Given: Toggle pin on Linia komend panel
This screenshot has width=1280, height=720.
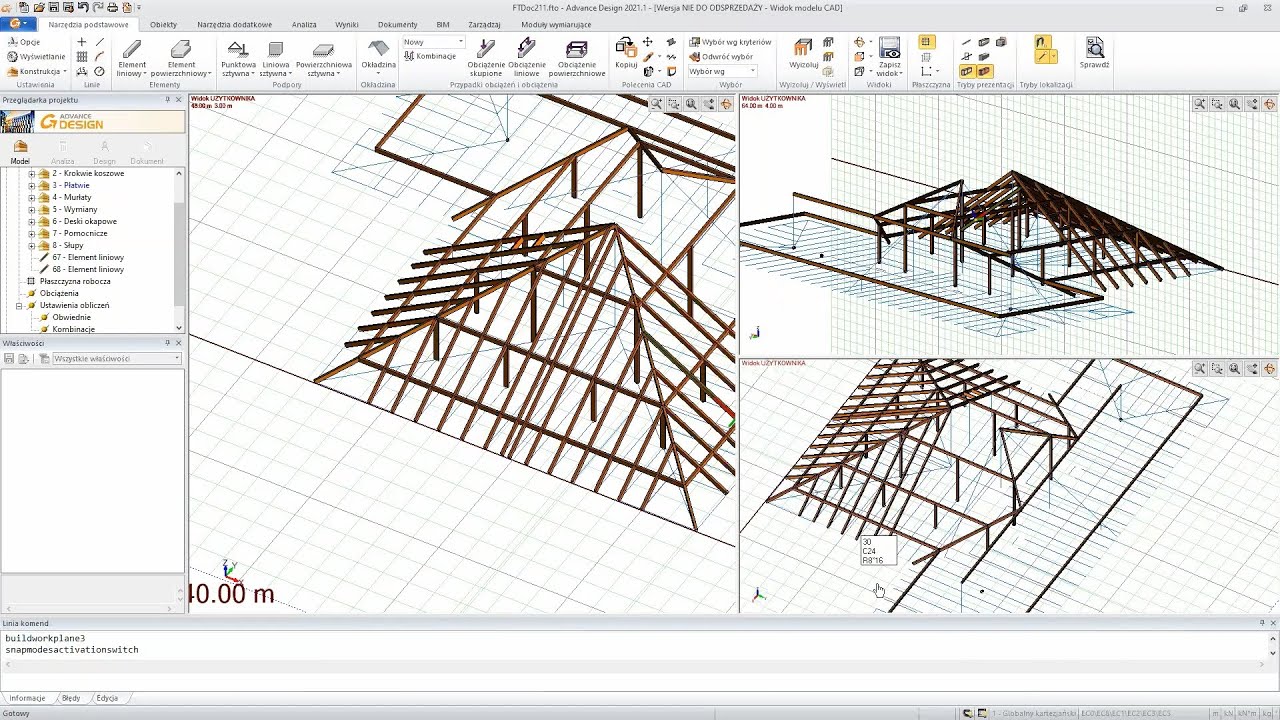Looking at the screenshot, I should point(1262,623).
